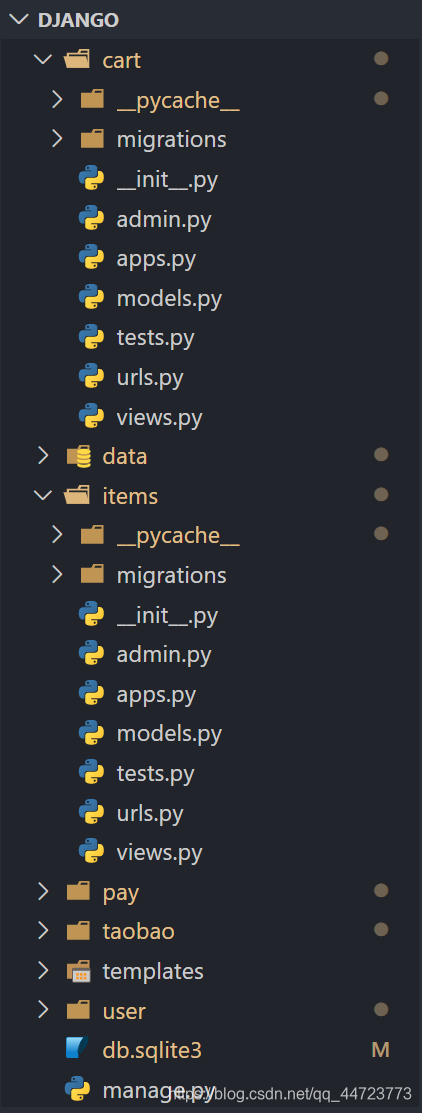Click Python icon of cart's views.py

[x=92, y=417]
